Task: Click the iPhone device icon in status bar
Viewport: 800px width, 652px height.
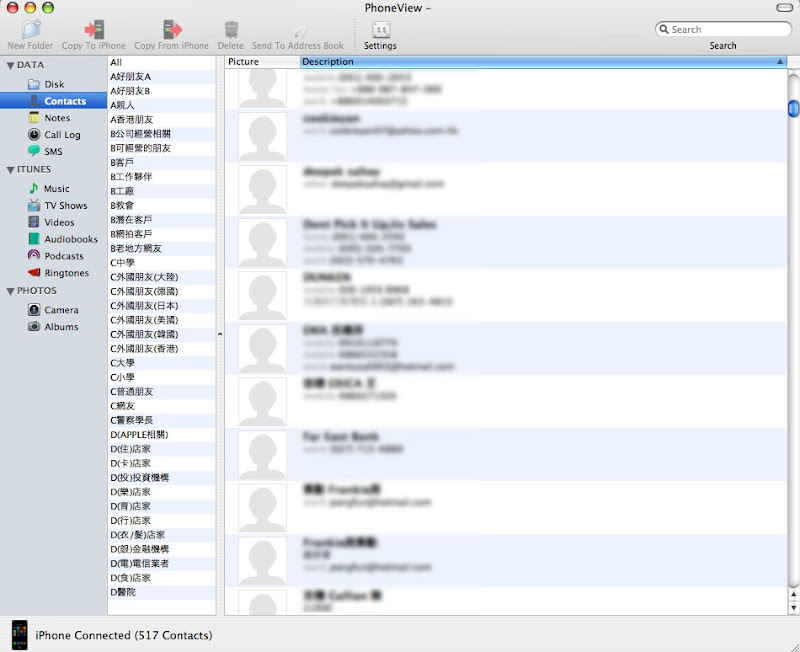Action: click(x=19, y=635)
